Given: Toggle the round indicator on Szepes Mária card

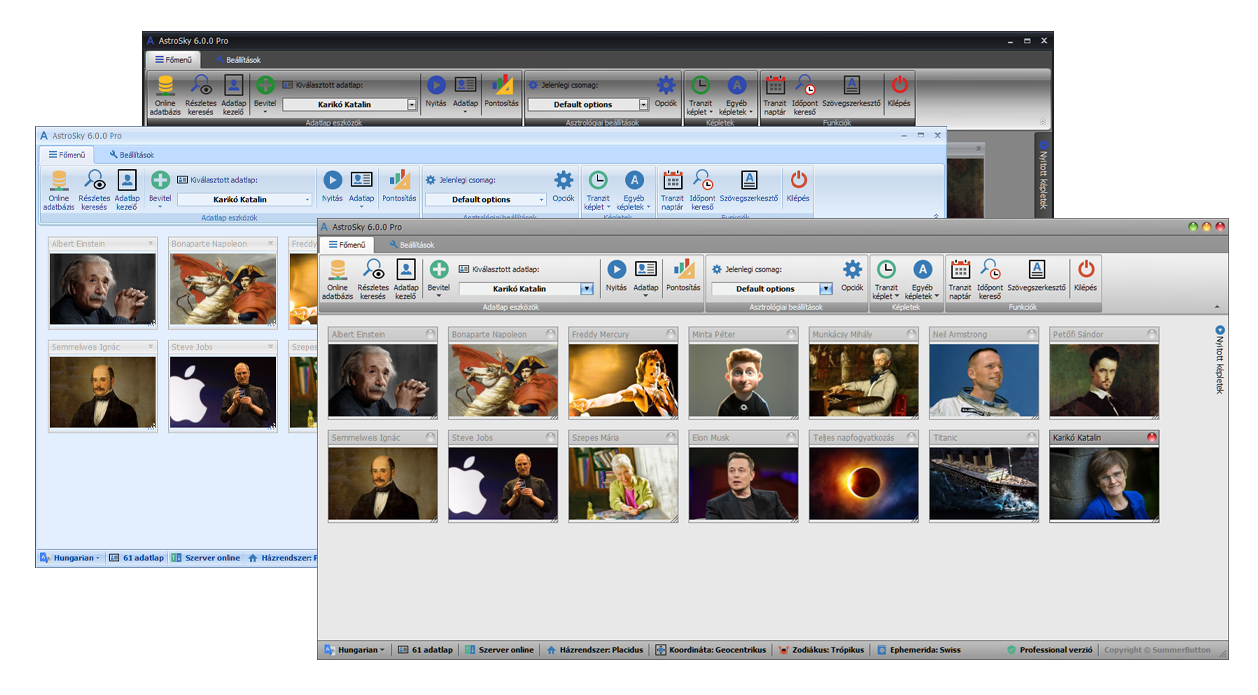Looking at the screenshot, I should [x=671, y=437].
